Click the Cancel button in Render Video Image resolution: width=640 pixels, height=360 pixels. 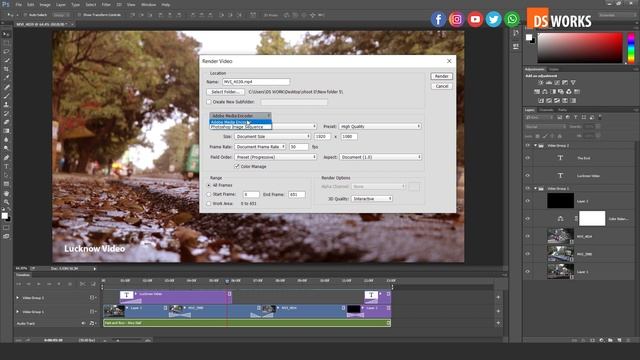tap(442, 86)
